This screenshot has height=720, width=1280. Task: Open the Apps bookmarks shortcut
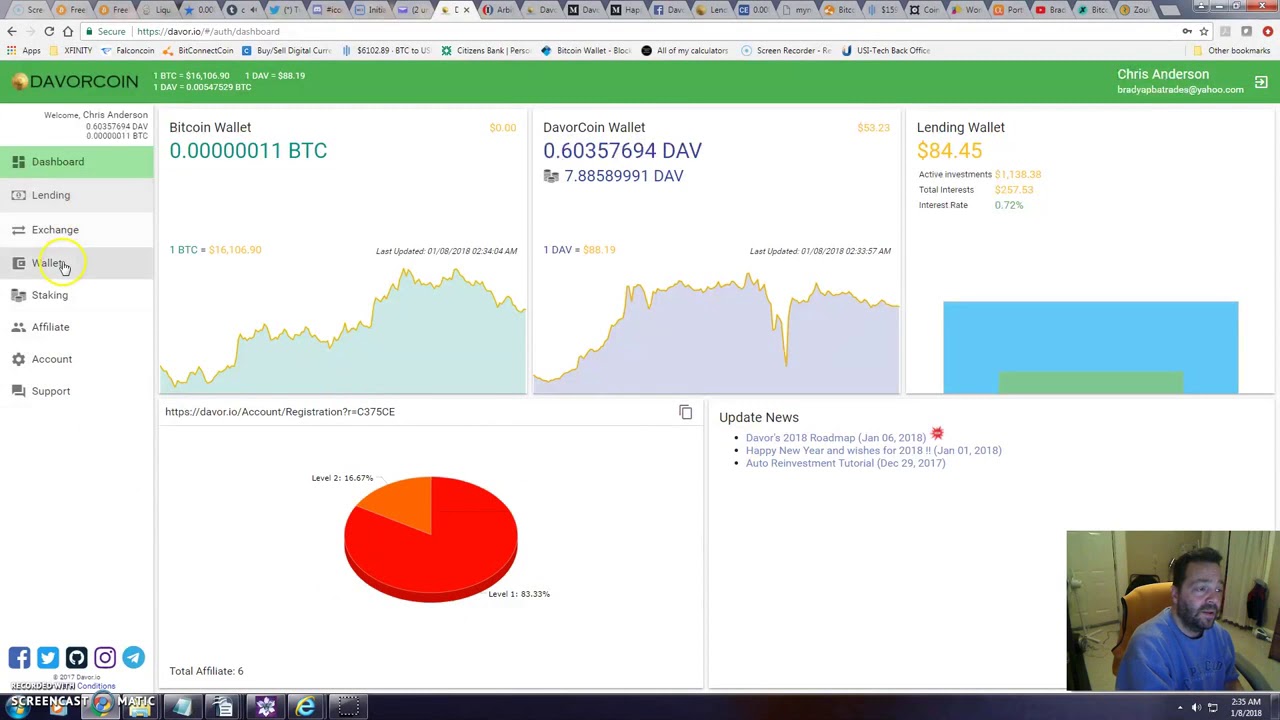click(24, 50)
